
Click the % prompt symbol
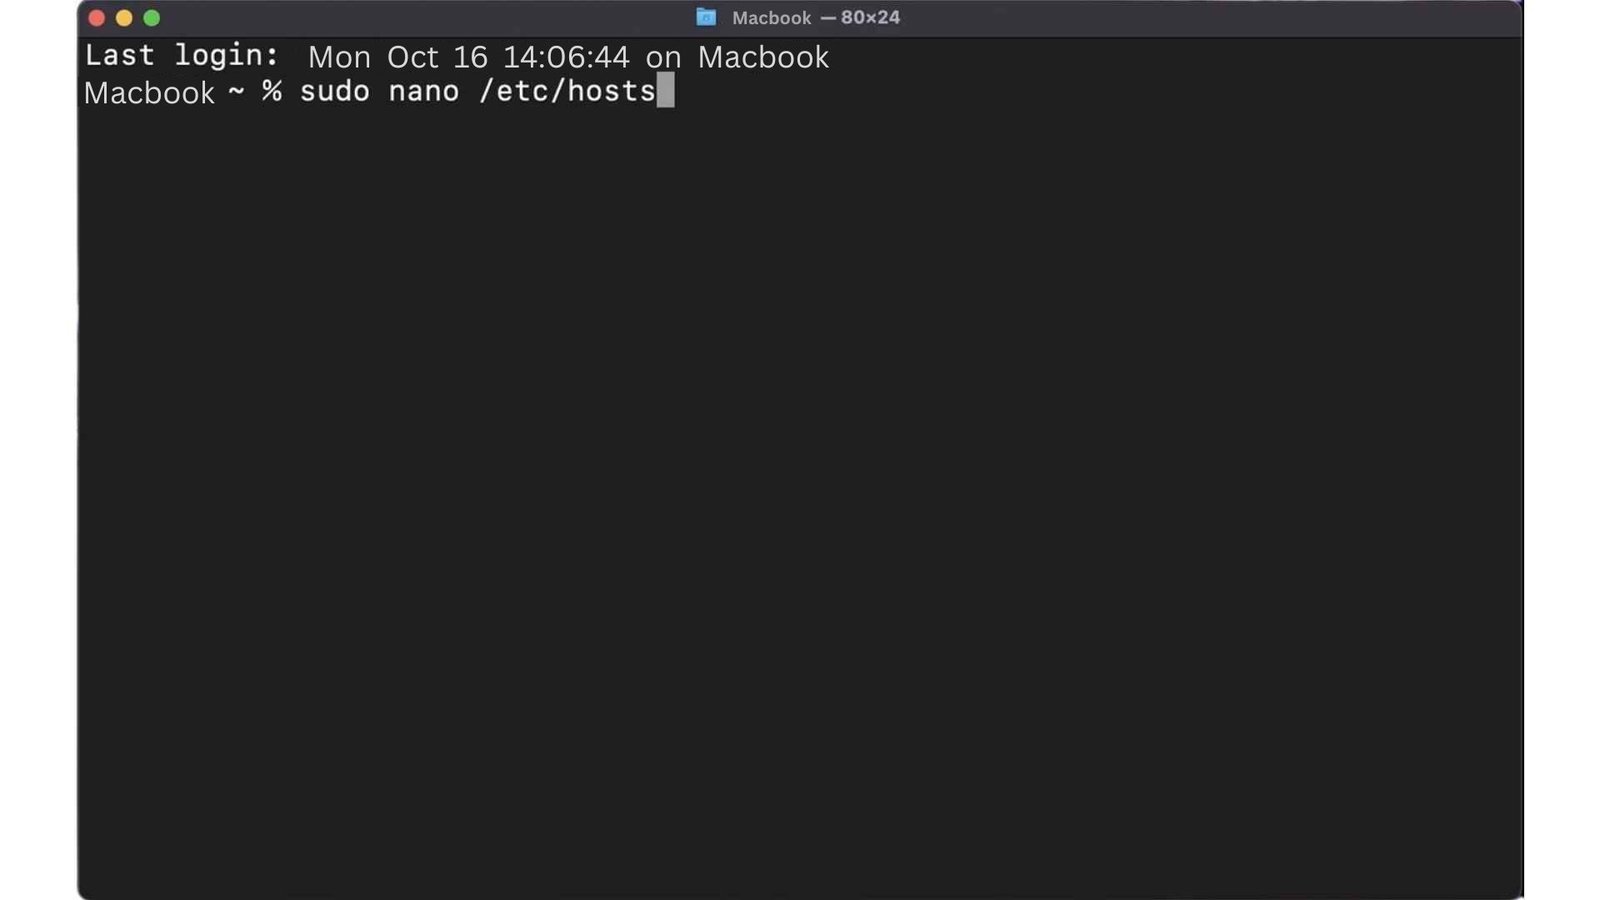coord(272,92)
